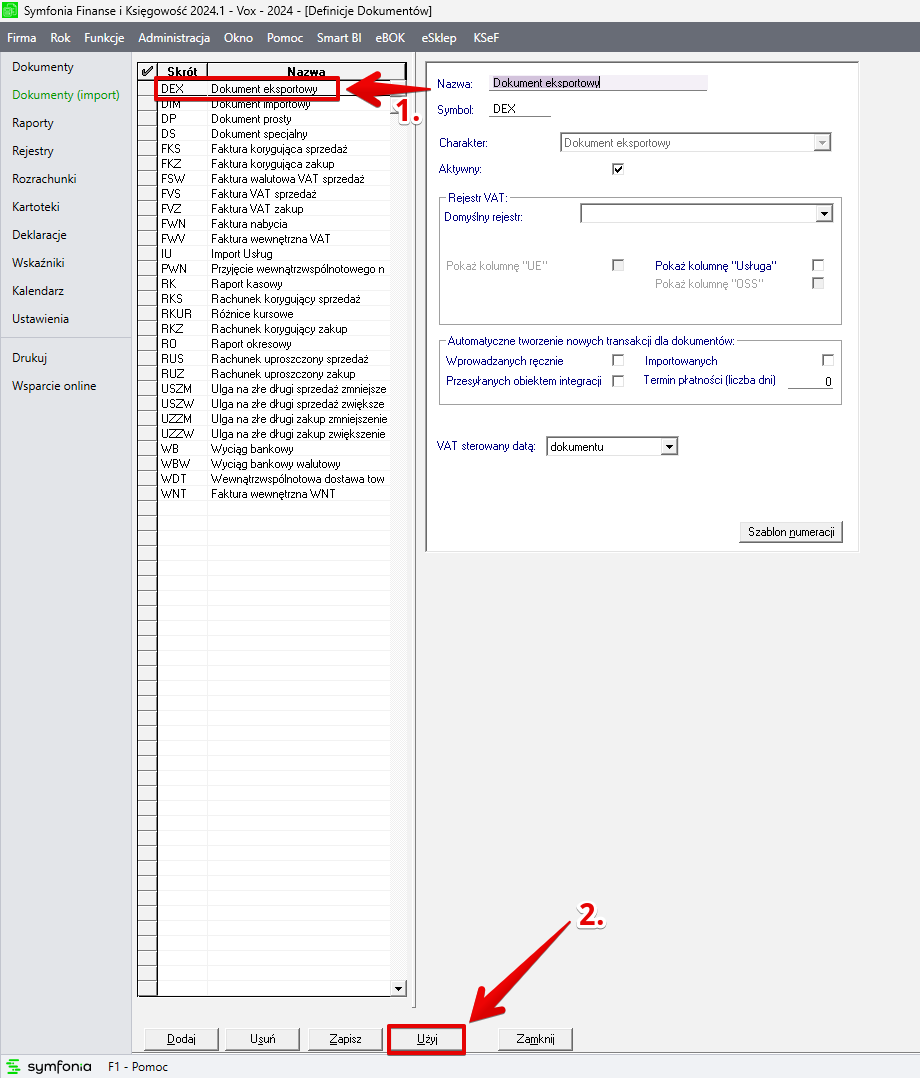Toggle the Aktywny checkbox
Image resolution: width=920 pixels, height=1078 pixels.
pos(617,168)
